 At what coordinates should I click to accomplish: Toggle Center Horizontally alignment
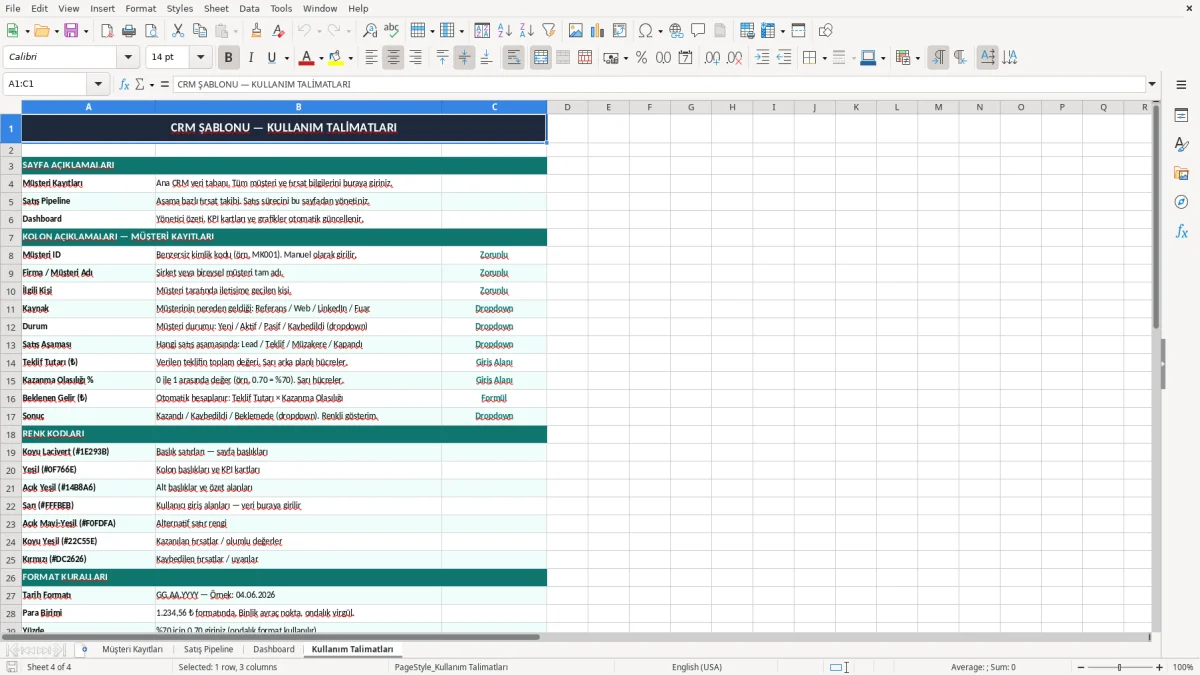(393, 58)
